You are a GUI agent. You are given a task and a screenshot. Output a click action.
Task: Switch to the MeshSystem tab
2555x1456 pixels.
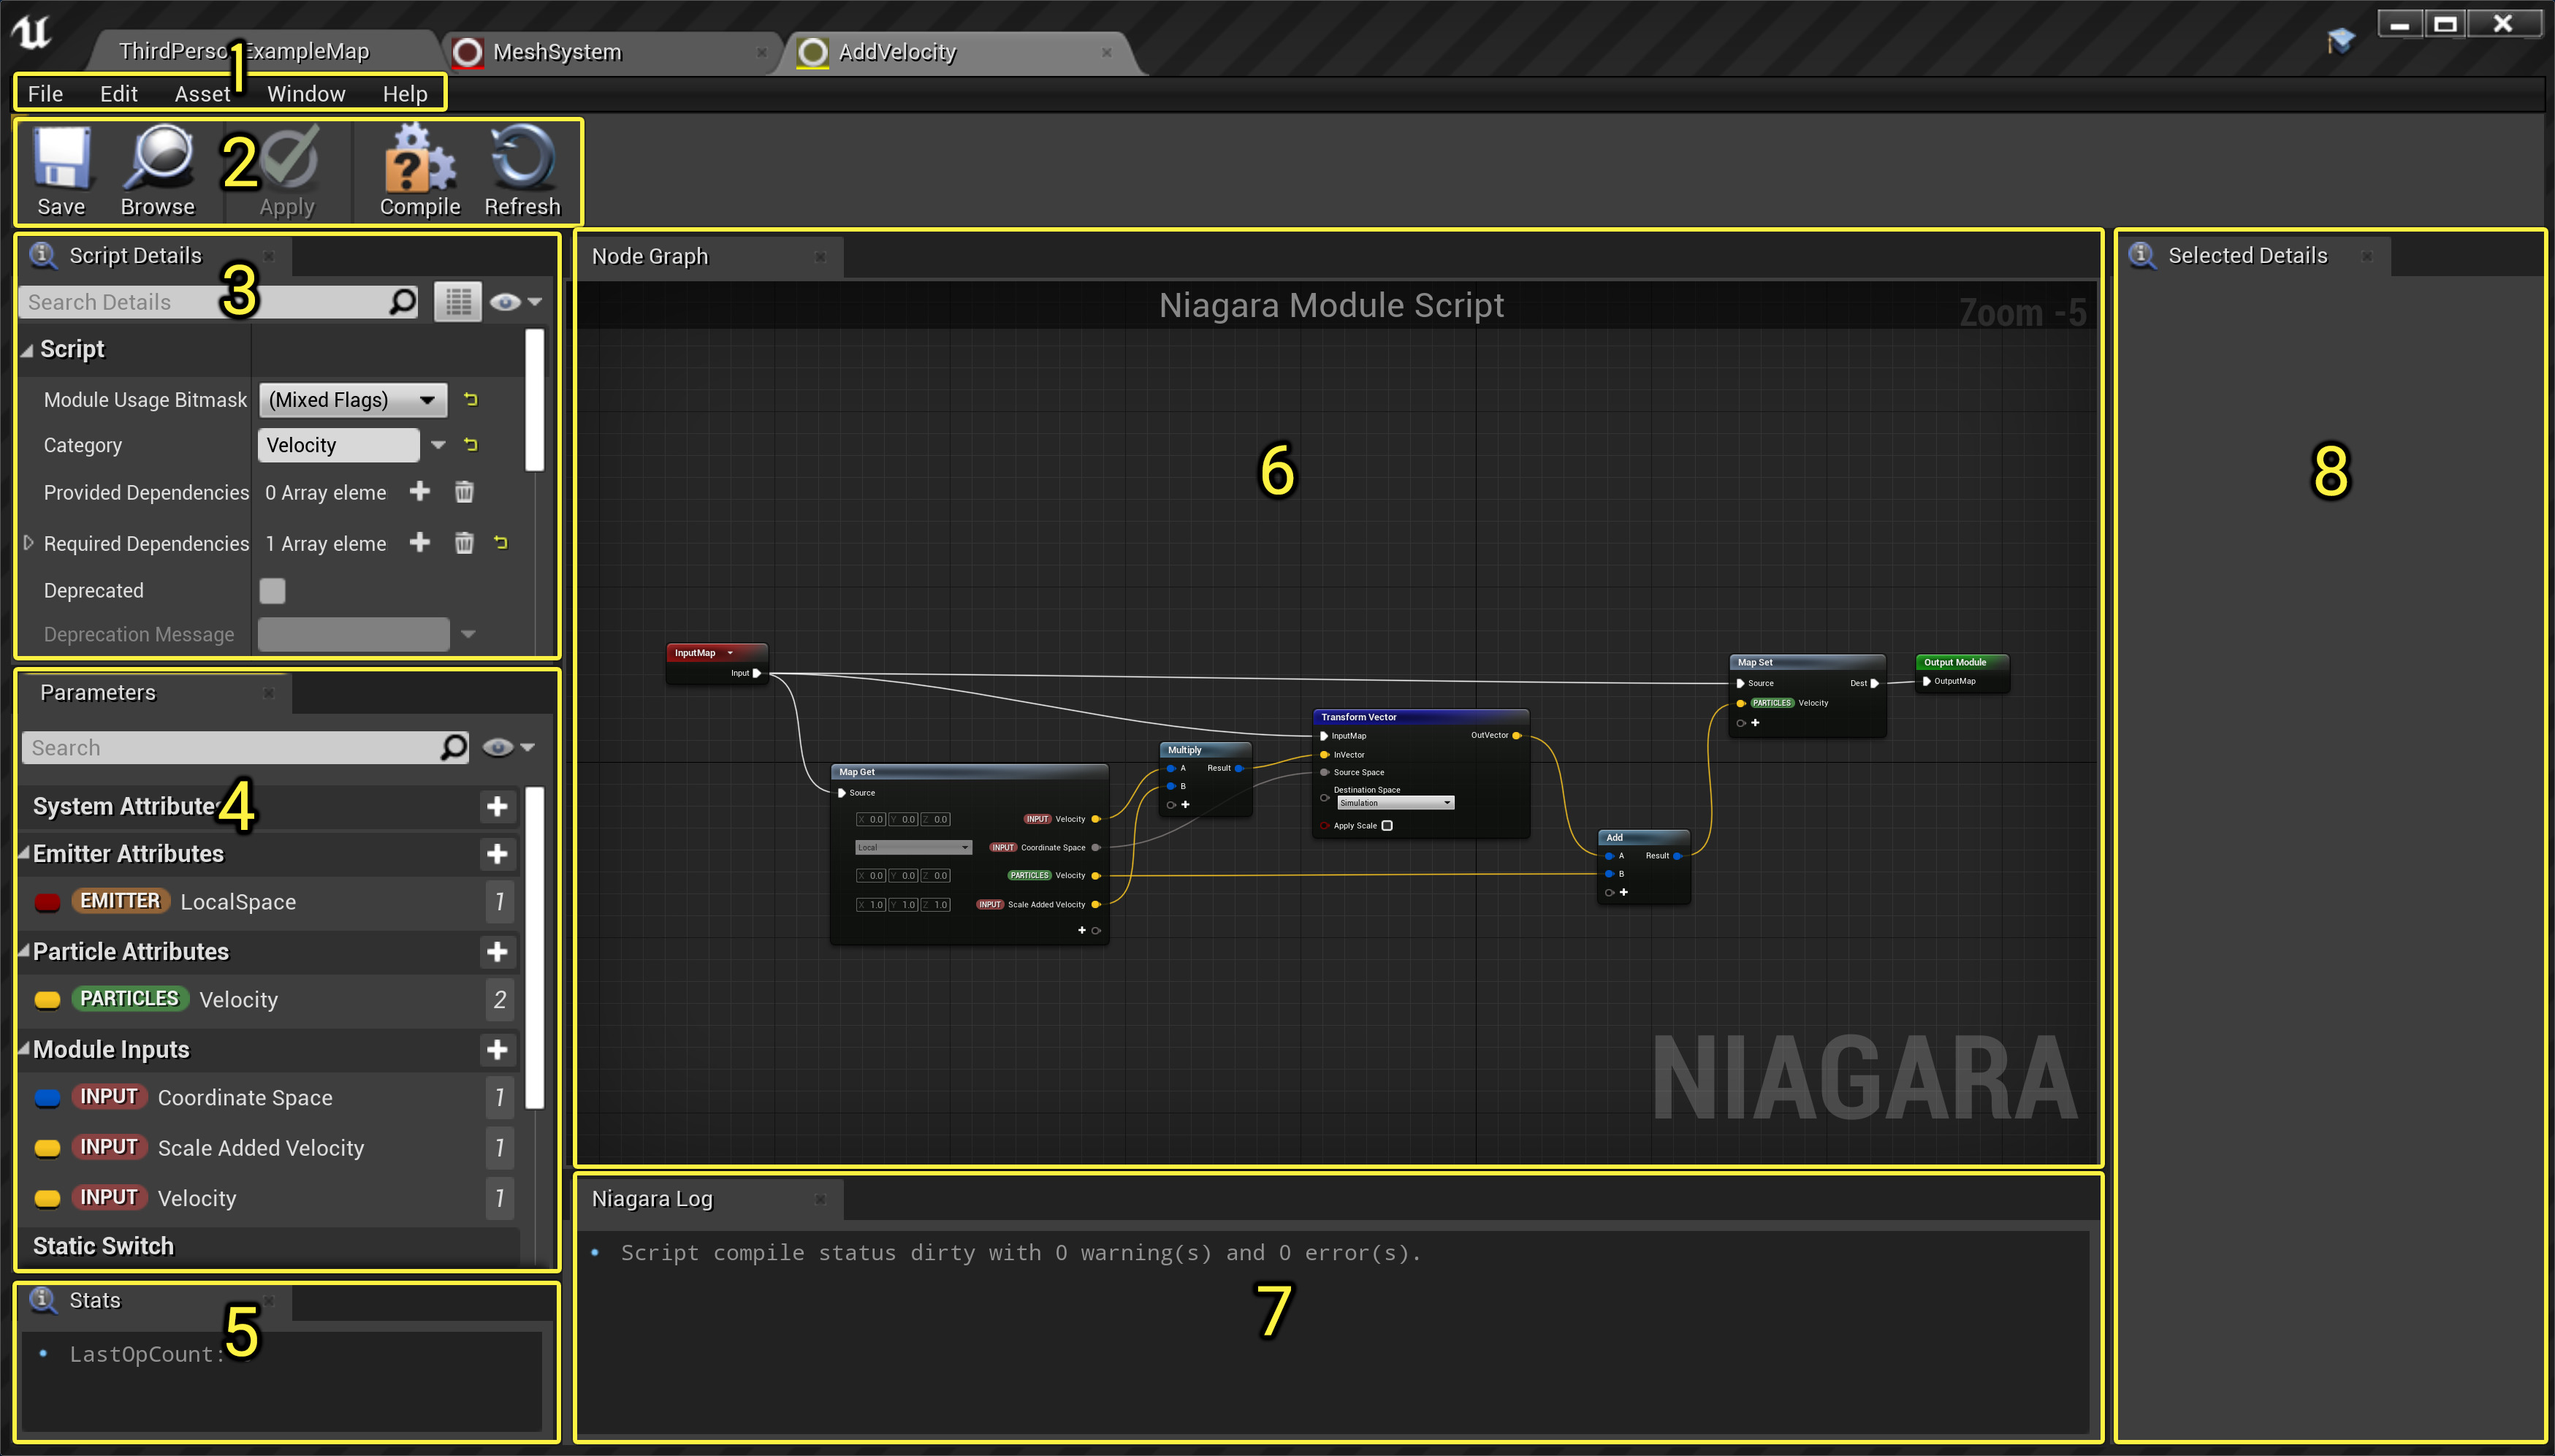[557, 52]
